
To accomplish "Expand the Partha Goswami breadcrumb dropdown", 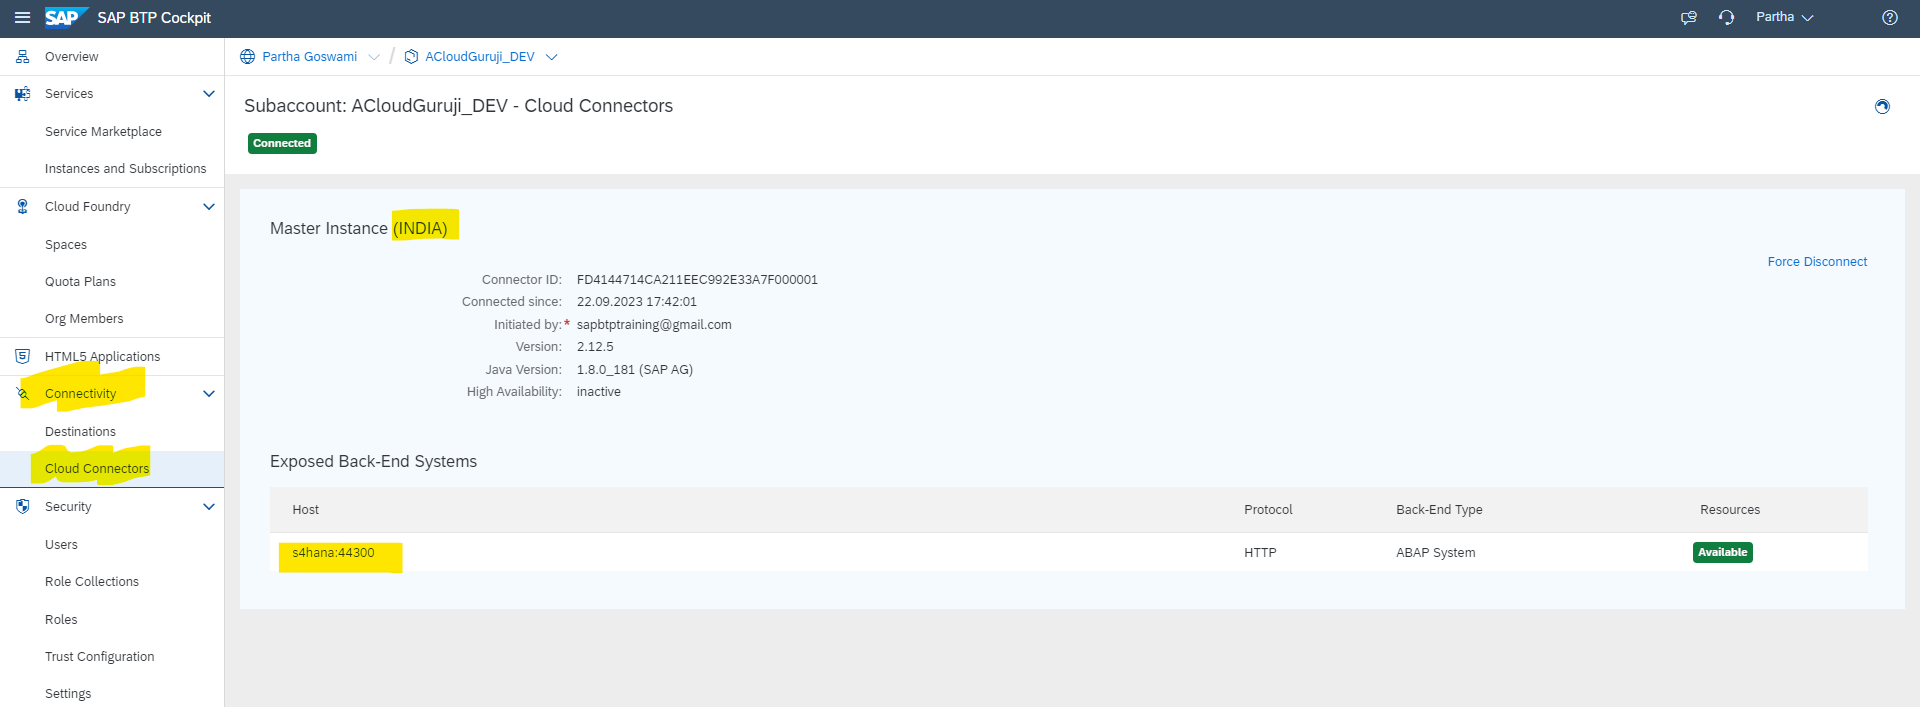I will click(374, 57).
